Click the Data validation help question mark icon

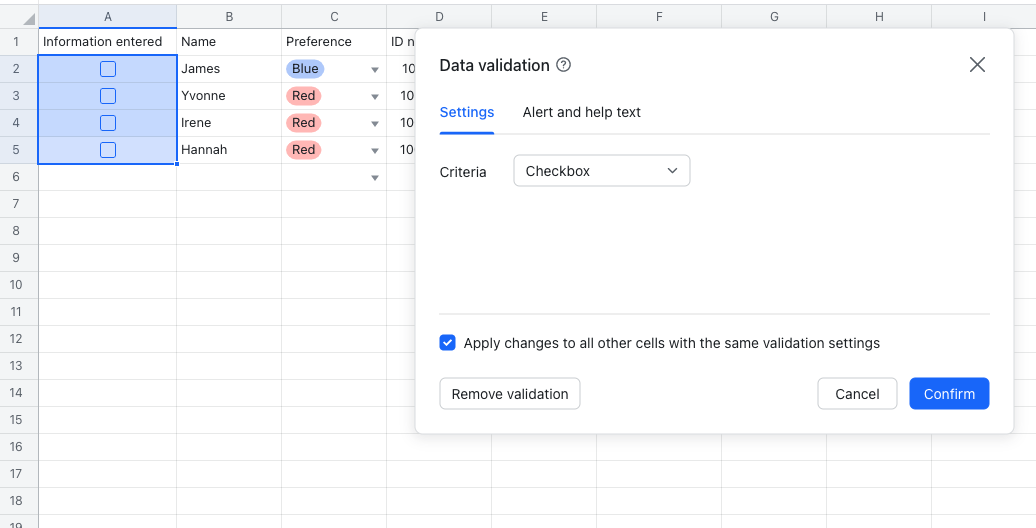point(564,65)
